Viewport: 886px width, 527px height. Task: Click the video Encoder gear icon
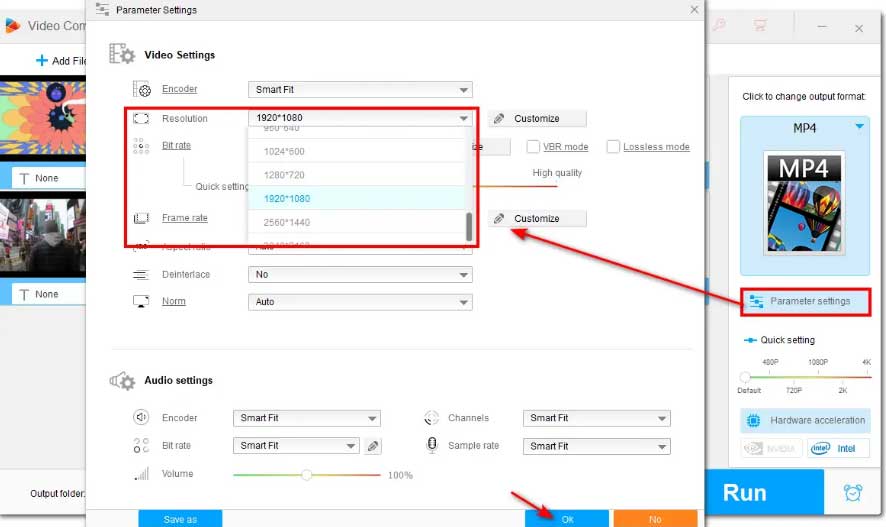(x=141, y=89)
